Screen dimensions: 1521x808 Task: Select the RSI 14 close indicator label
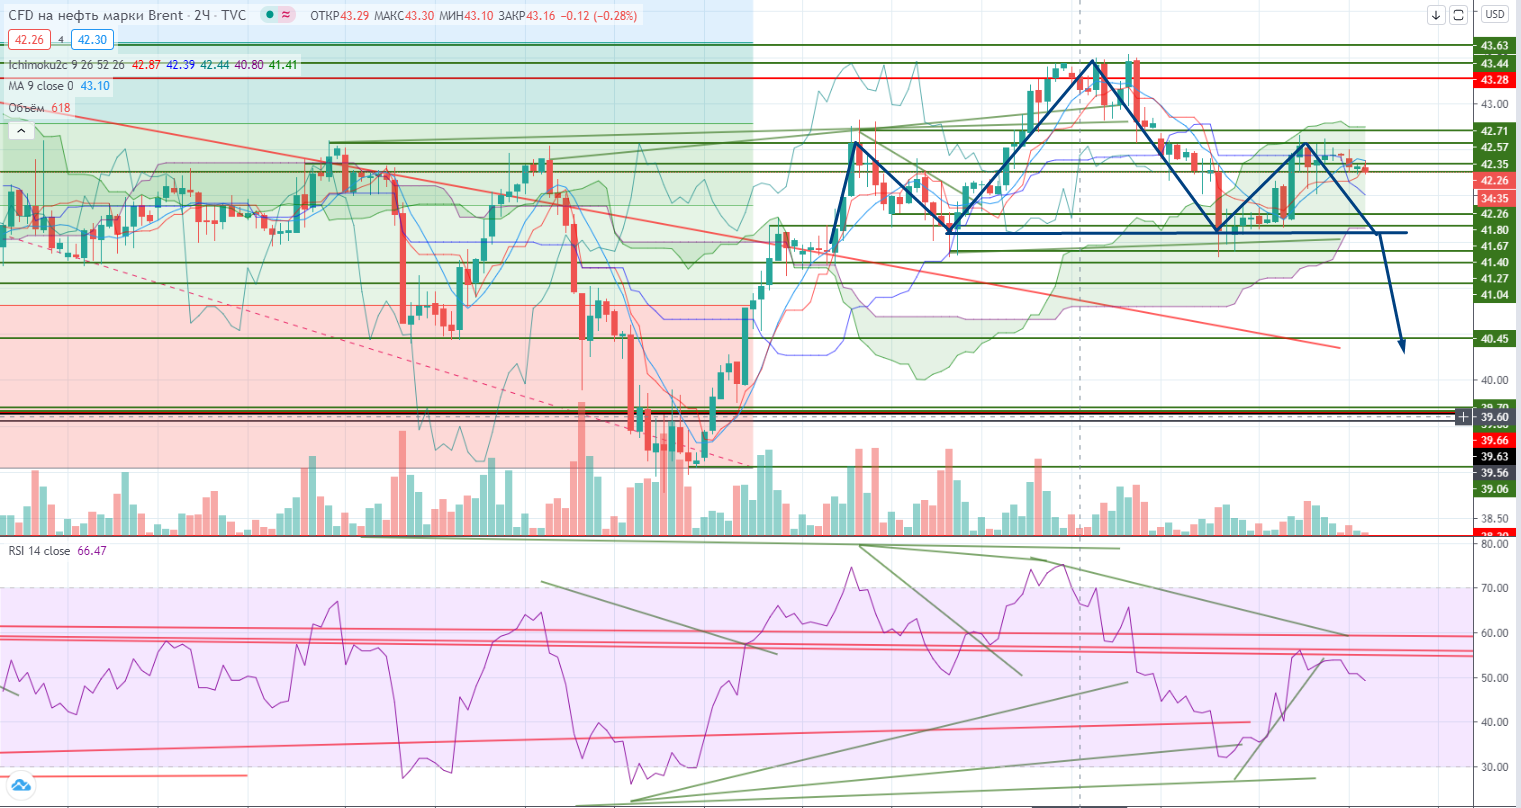pyautogui.click(x=39, y=551)
